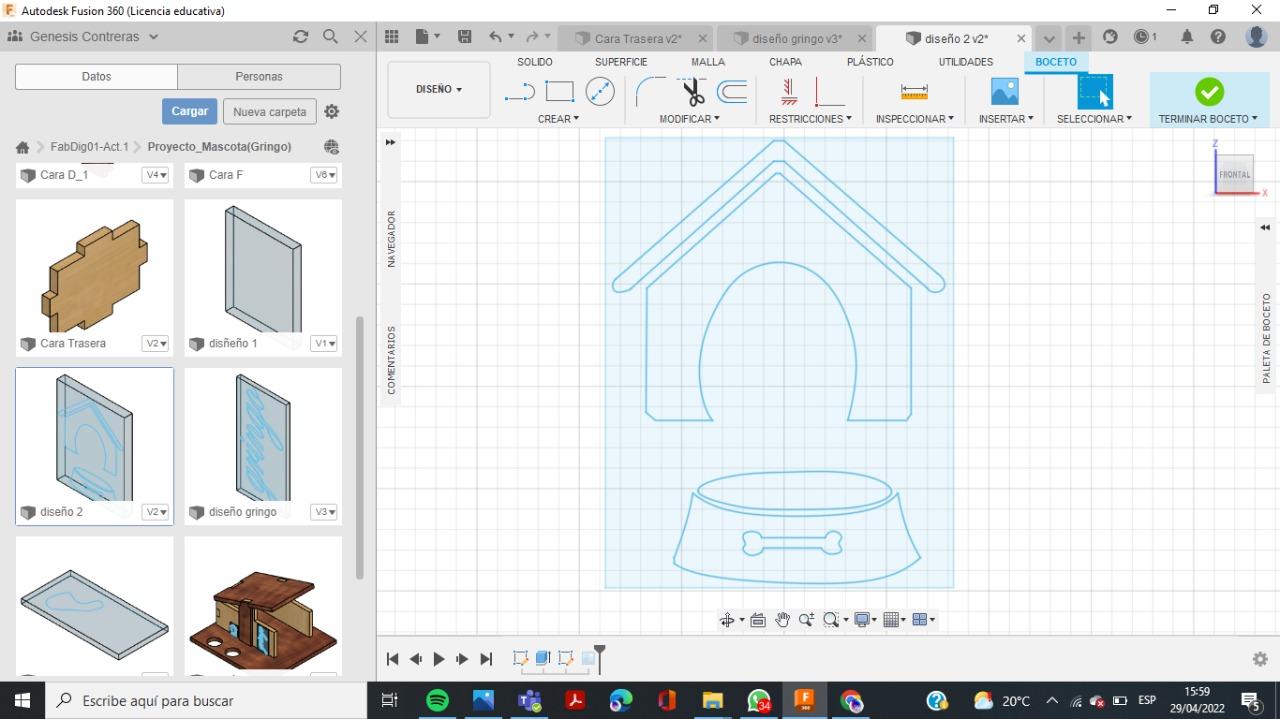The height and width of the screenshot is (719, 1280).
Task: Expand the SELECCIONAR menu
Action: [1094, 119]
